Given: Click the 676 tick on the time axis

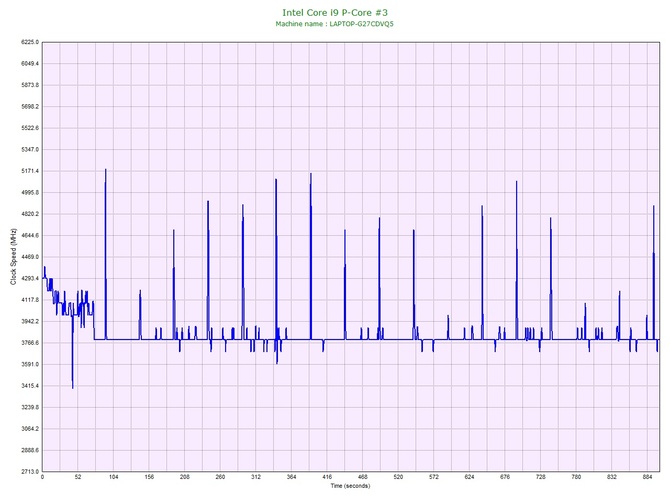Looking at the screenshot, I should [x=505, y=477].
